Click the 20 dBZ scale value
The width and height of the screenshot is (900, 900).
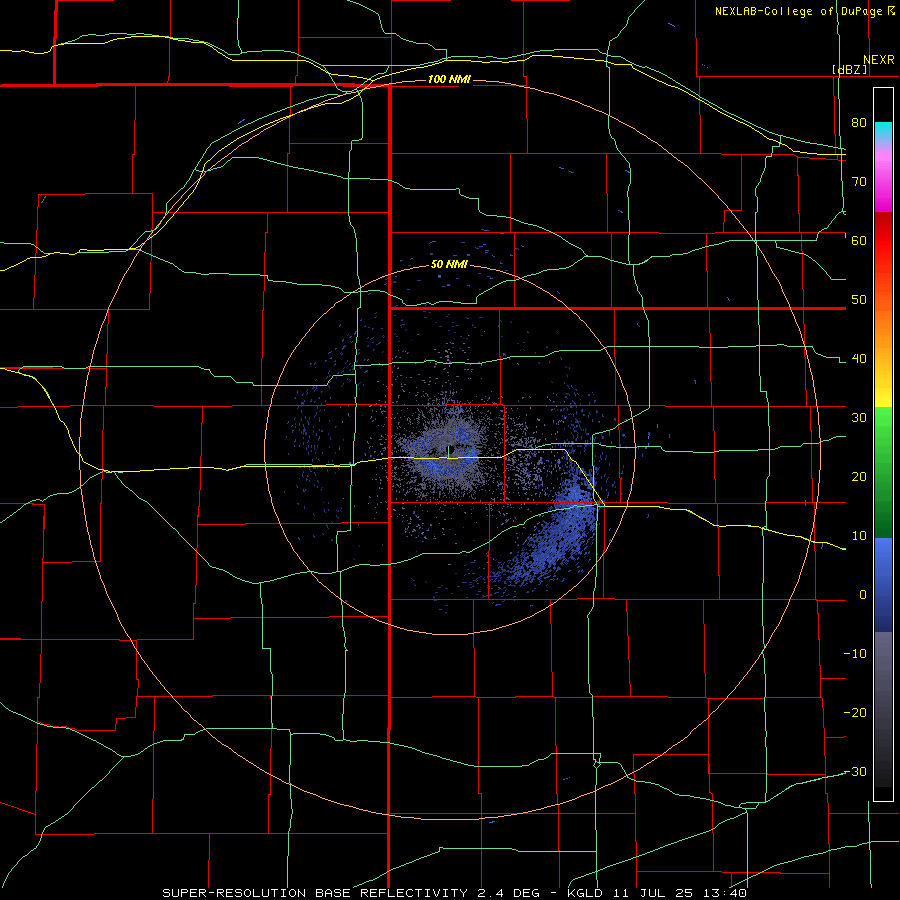click(x=859, y=476)
